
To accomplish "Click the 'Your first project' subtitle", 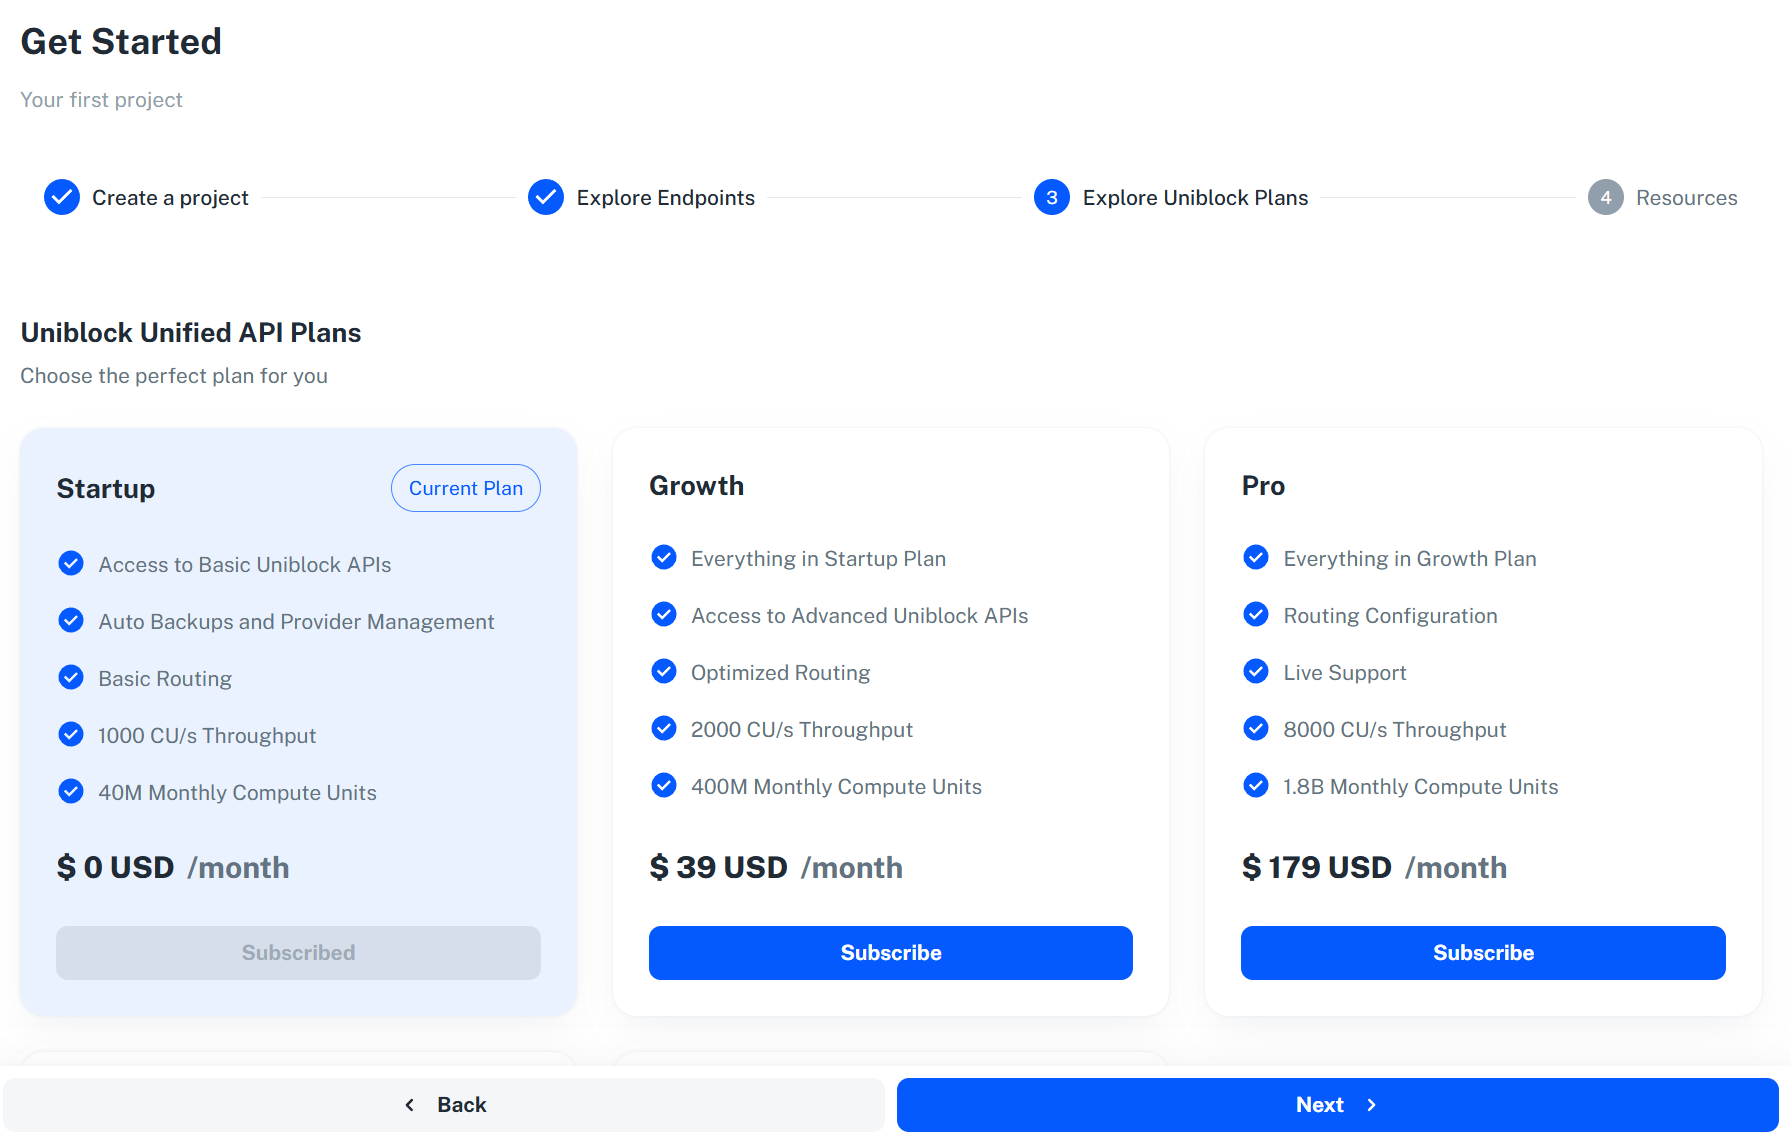I will (x=101, y=100).
